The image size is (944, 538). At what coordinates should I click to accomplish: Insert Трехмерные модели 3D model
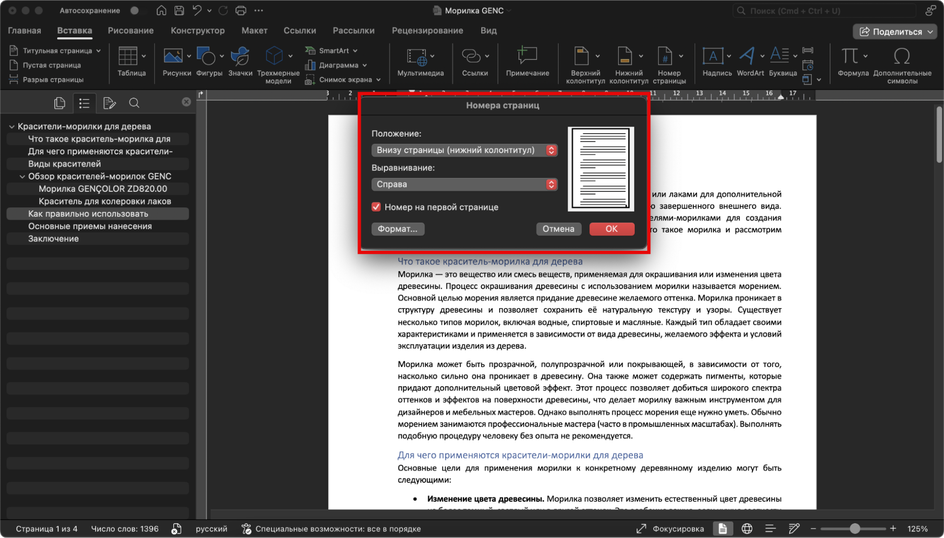[x=275, y=57]
